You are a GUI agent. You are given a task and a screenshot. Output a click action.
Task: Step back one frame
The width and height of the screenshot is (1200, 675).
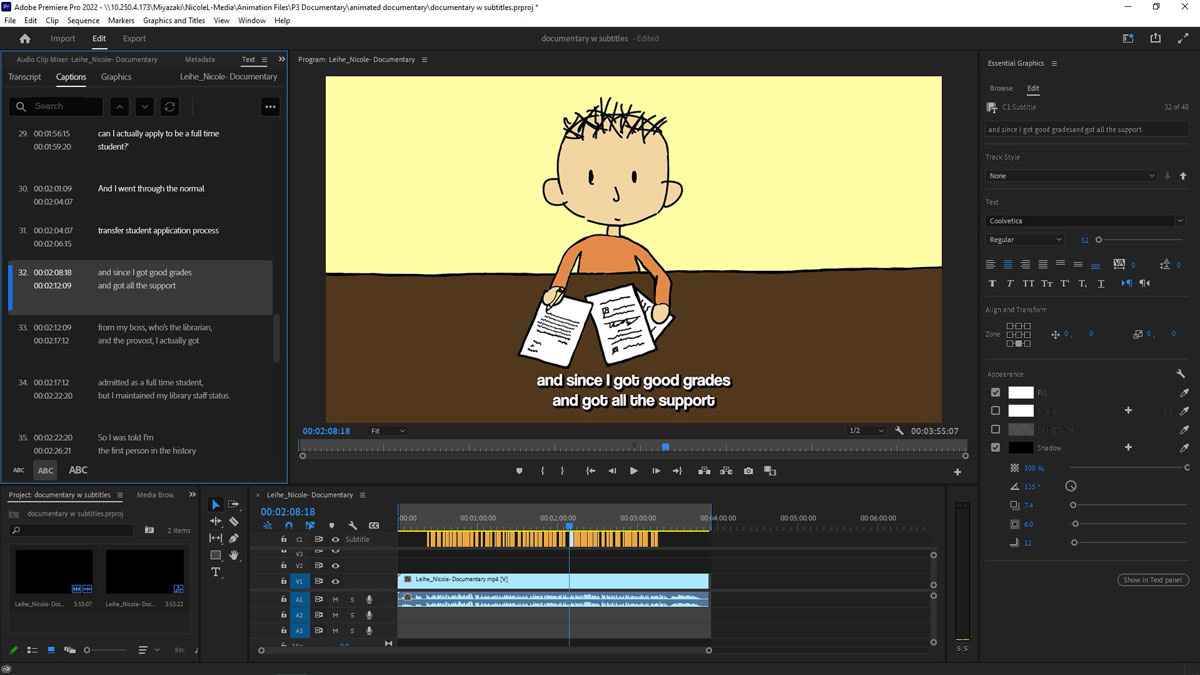[612, 471]
